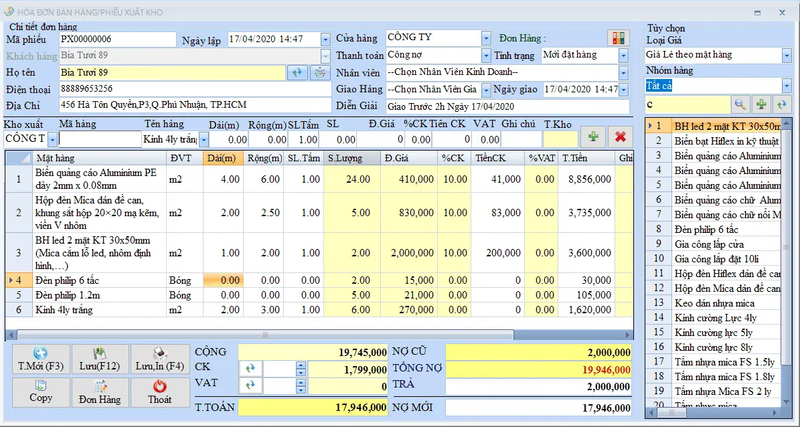Click the green plus add-line icon
Screen dimensions: 800x427
(594, 137)
